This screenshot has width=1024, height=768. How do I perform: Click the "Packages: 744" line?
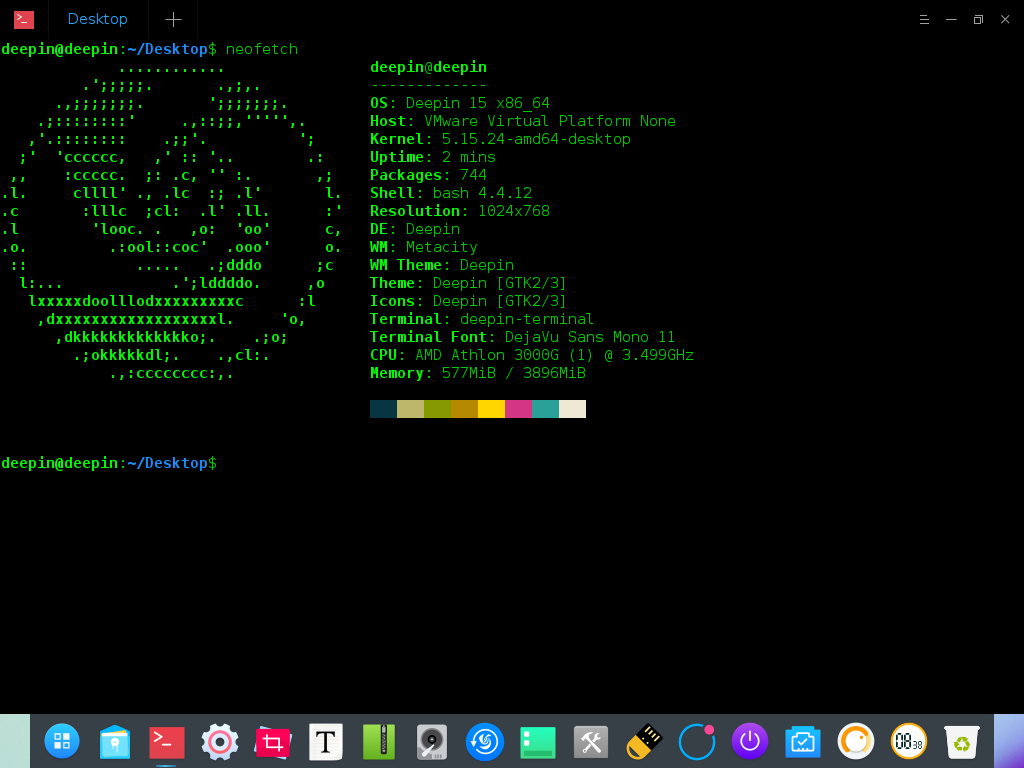pyautogui.click(x=428, y=175)
